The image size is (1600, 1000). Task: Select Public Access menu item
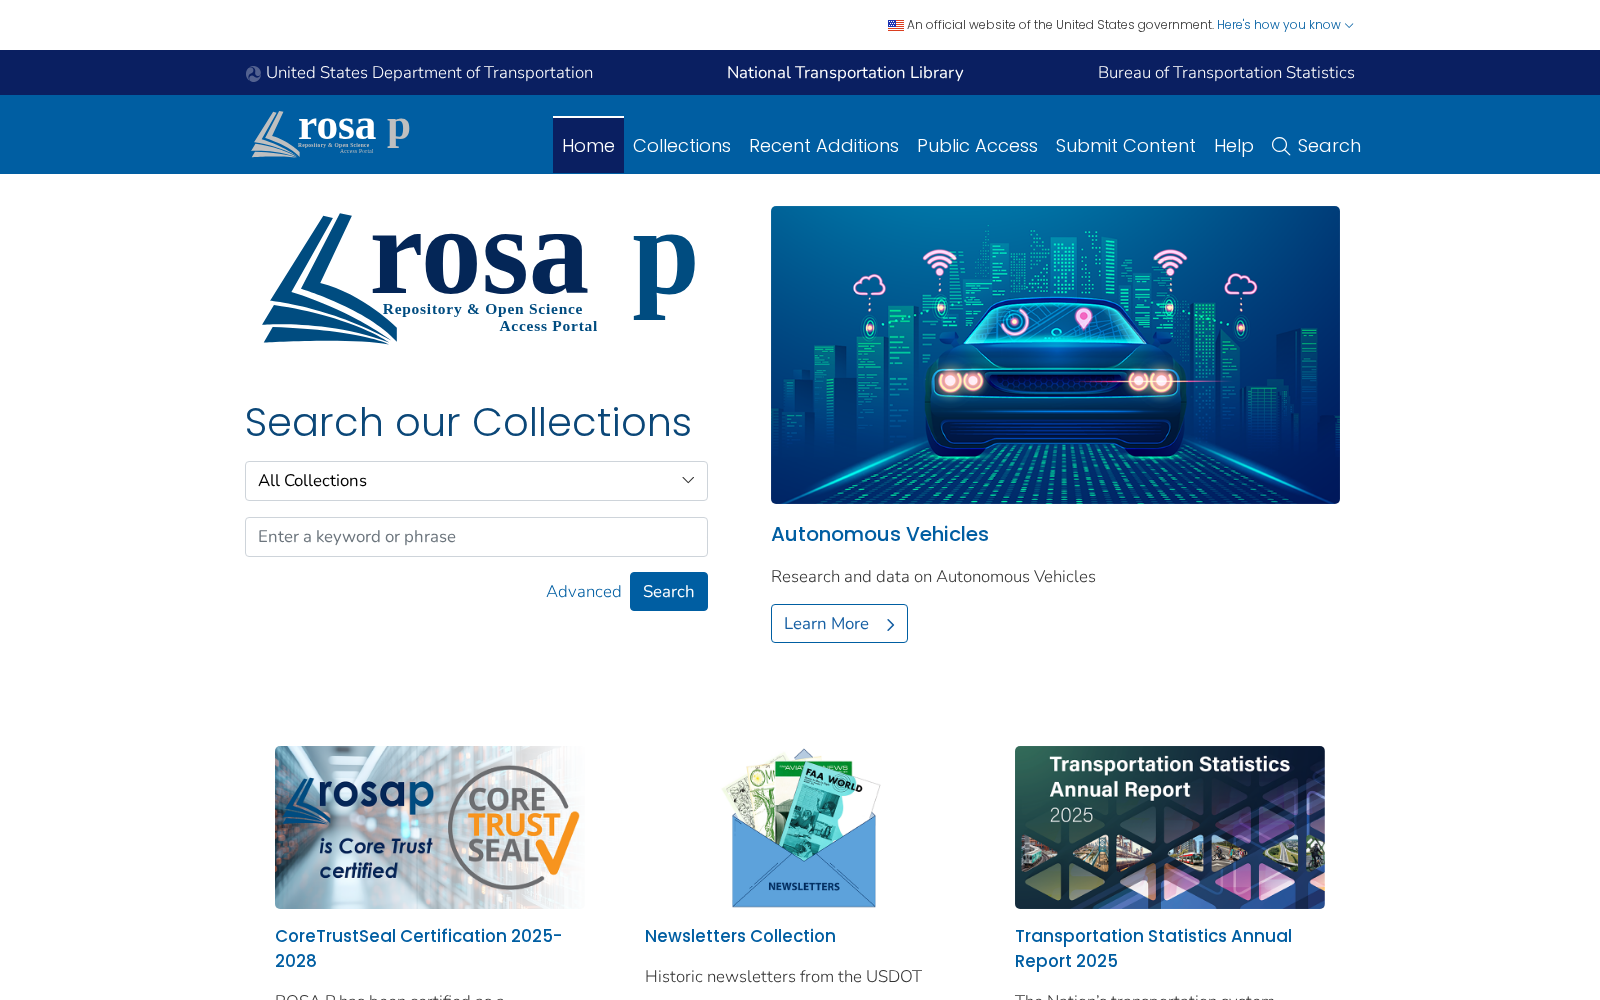[x=977, y=146]
